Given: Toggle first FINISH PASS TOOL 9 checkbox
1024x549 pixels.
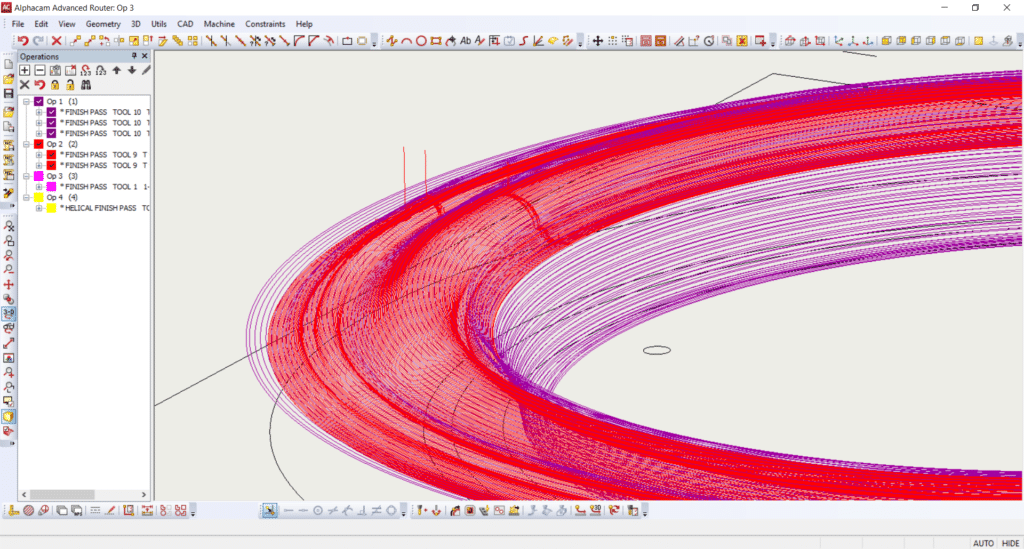Looking at the screenshot, I should click(51, 155).
